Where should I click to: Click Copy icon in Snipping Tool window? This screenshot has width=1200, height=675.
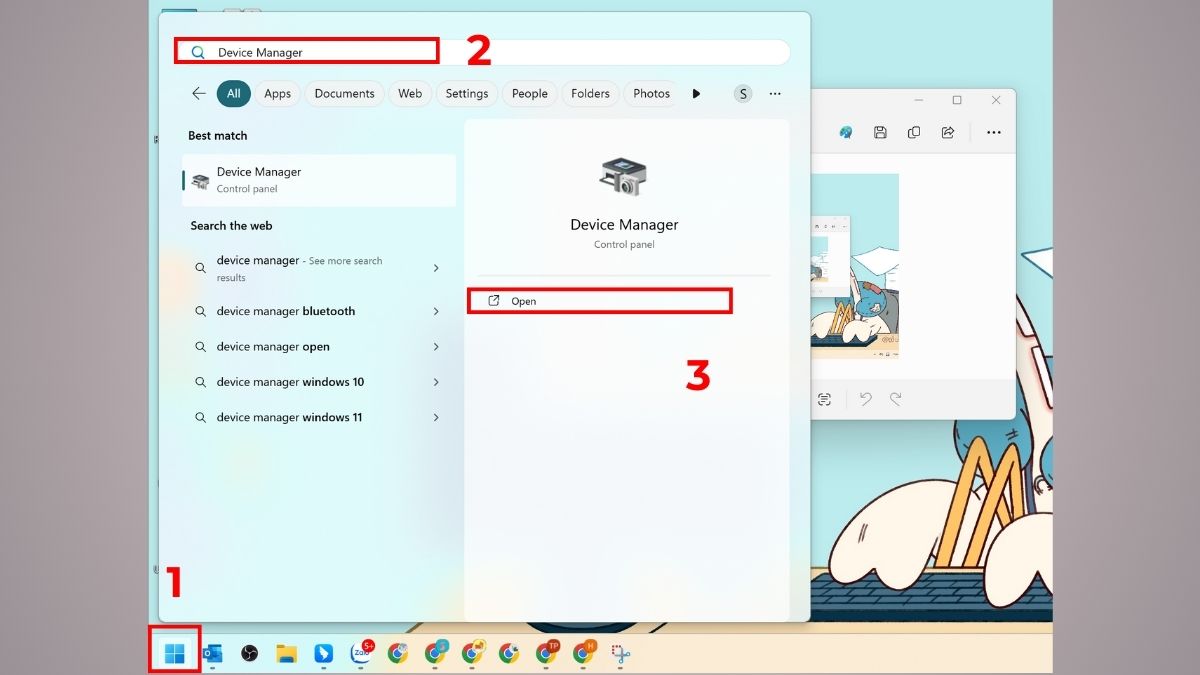pyautogui.click(x=914, y=132)
